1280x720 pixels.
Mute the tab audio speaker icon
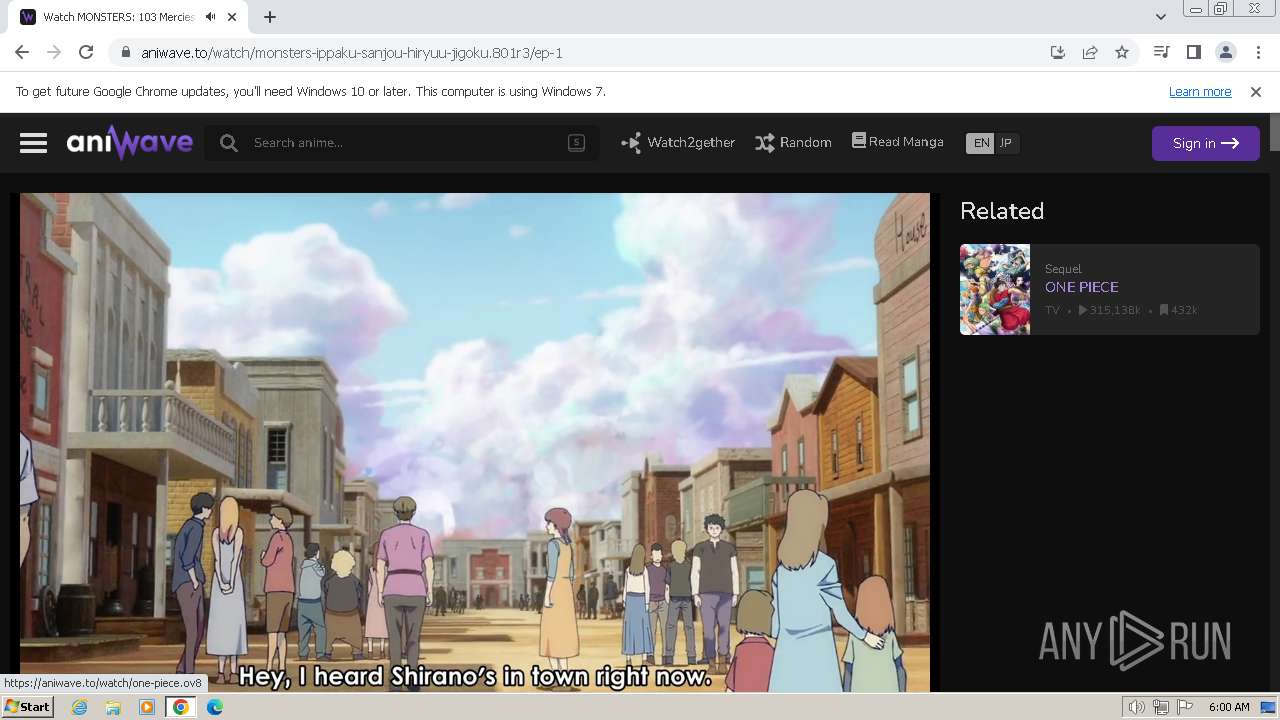(x=211, y=17)
